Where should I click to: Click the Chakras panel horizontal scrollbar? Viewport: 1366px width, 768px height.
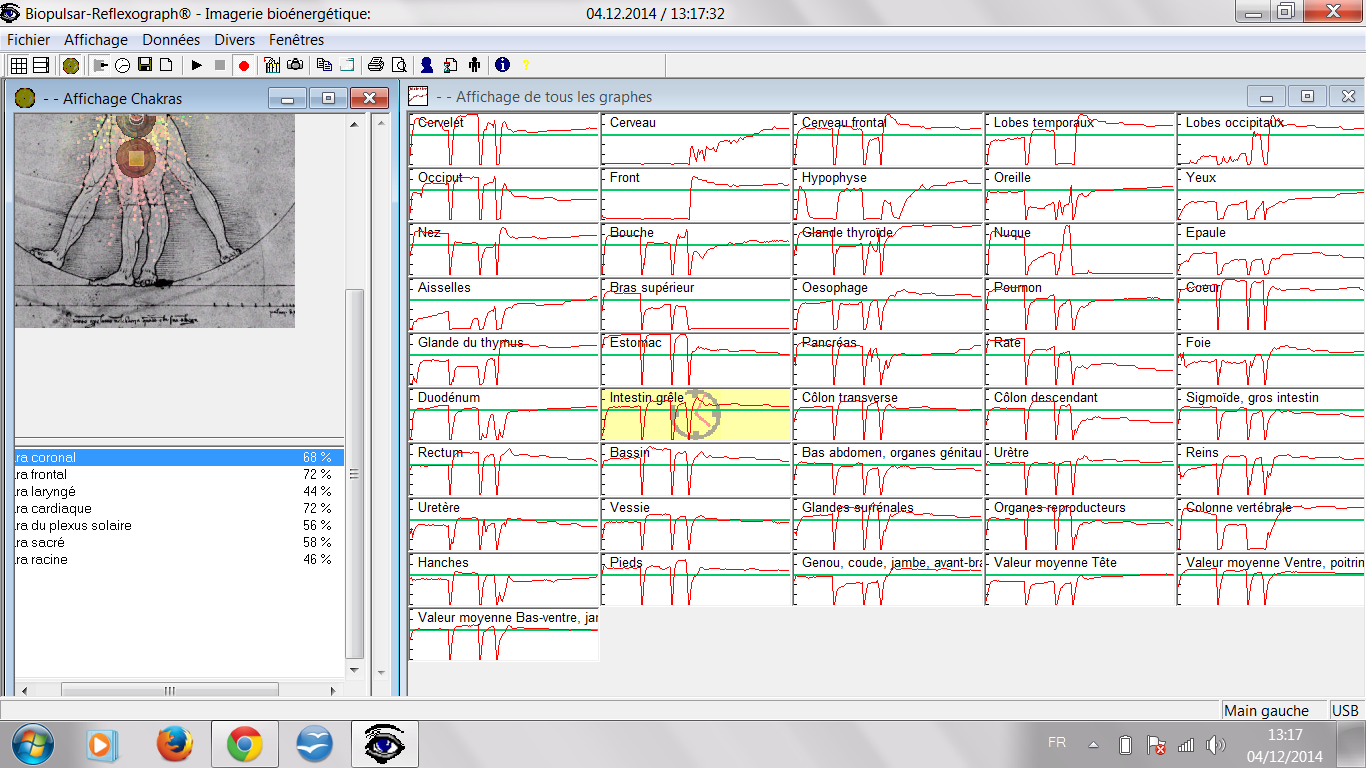point(170,690)
